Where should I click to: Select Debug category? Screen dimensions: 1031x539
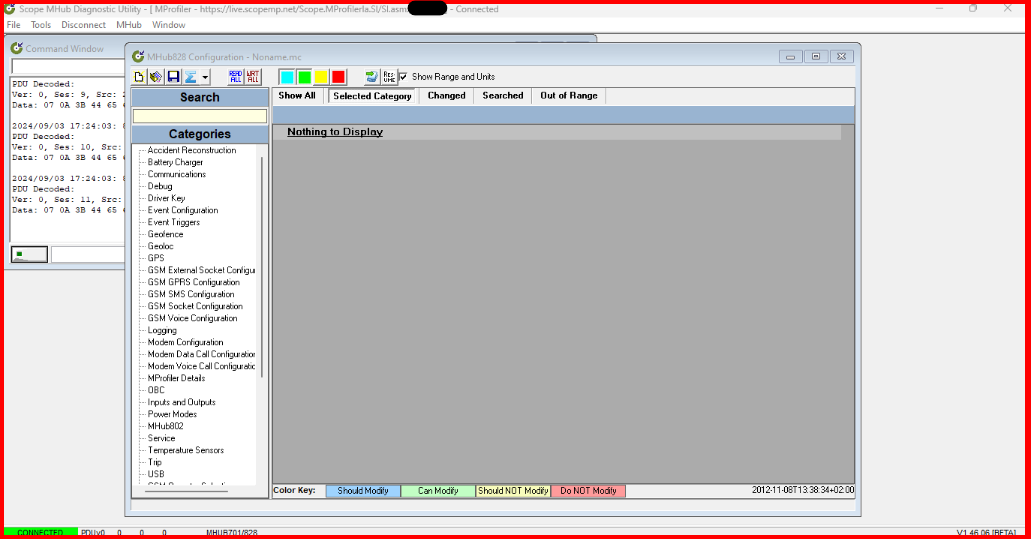(160, 187)
